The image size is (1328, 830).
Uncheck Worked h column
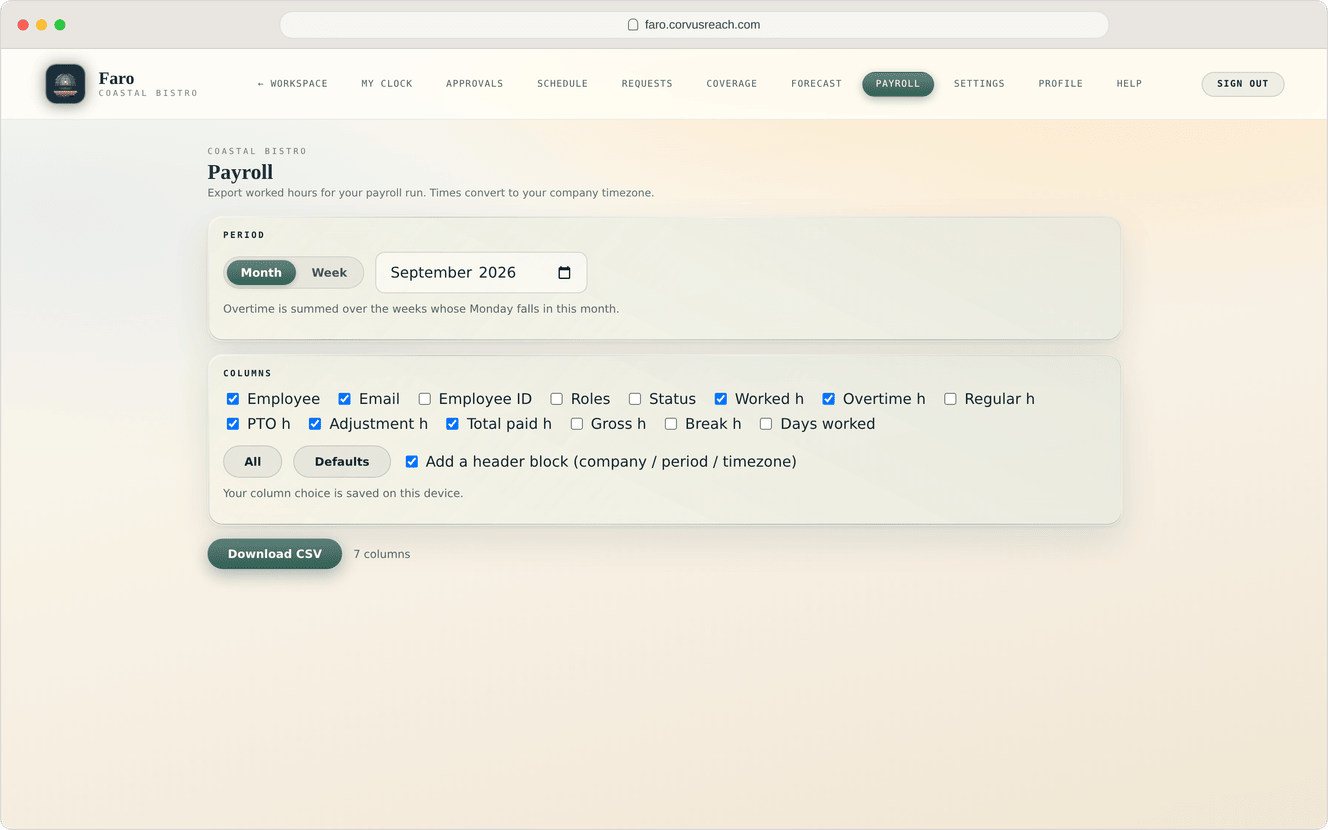click(720, 399)
